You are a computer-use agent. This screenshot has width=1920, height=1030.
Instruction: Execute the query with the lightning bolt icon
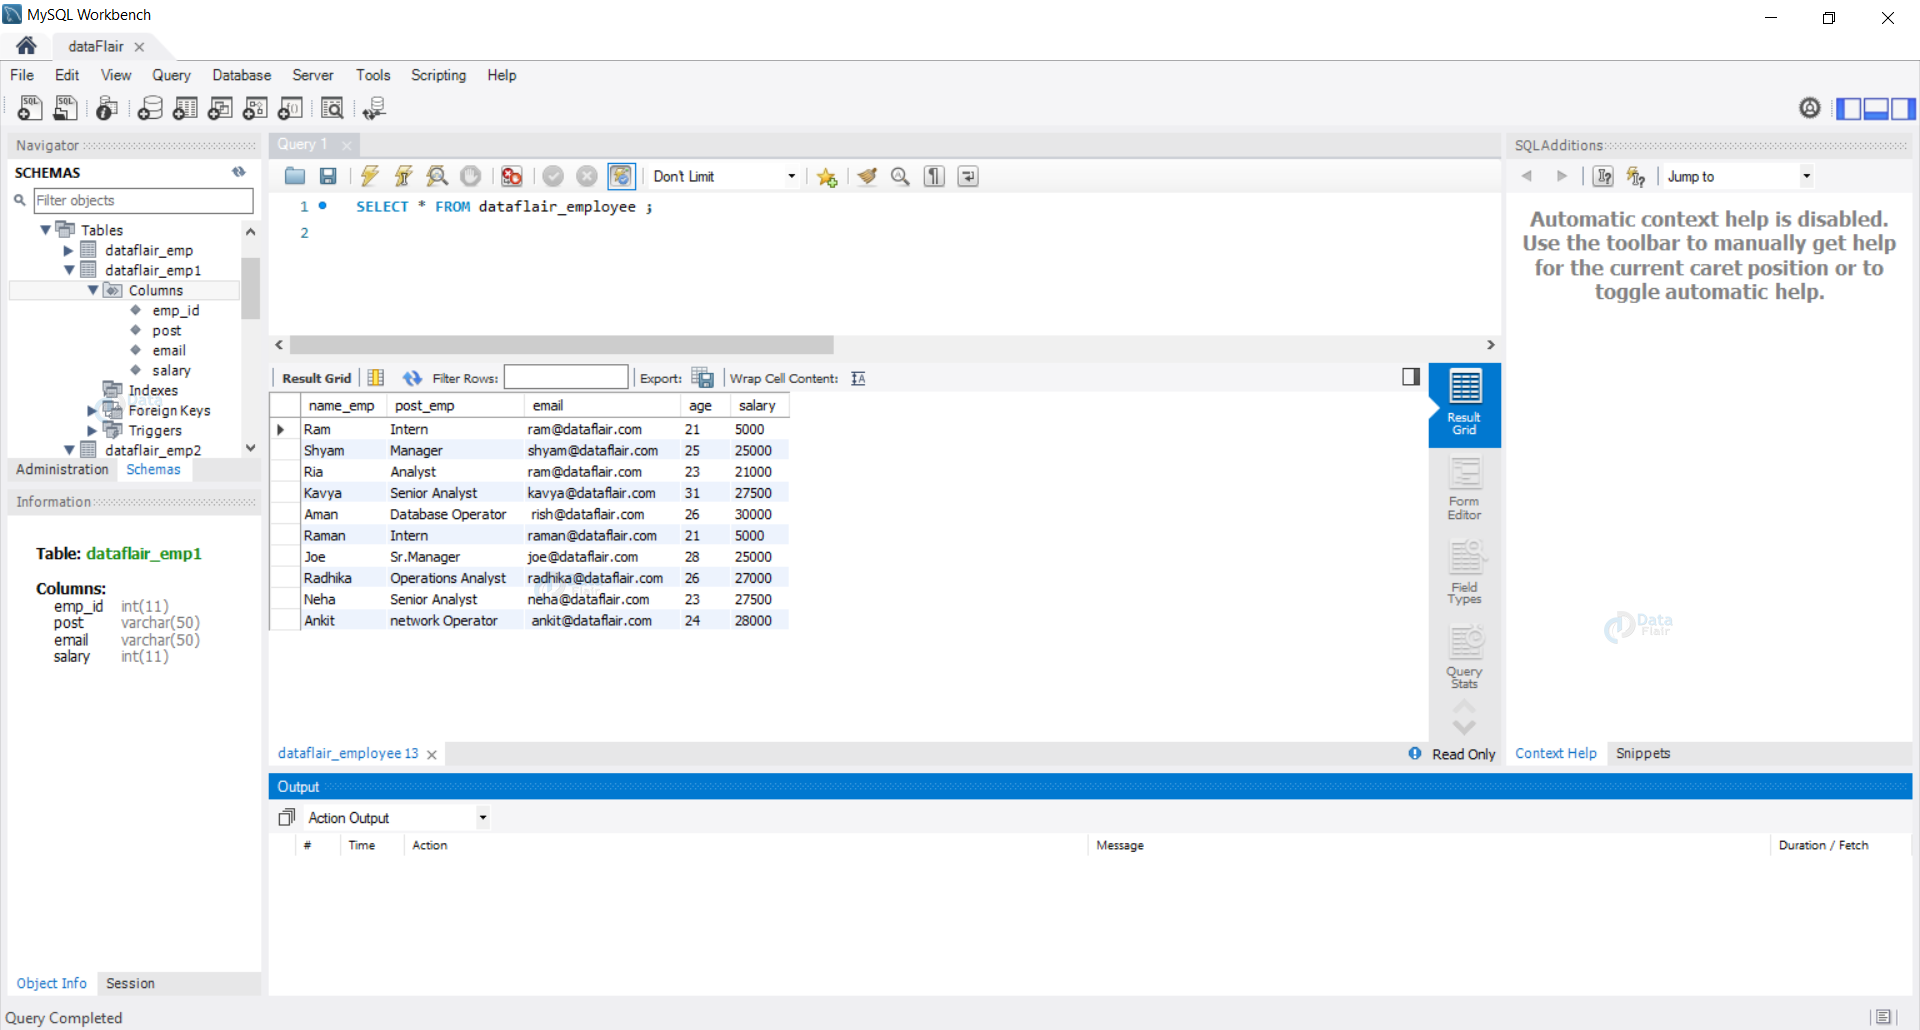[370, 176]
